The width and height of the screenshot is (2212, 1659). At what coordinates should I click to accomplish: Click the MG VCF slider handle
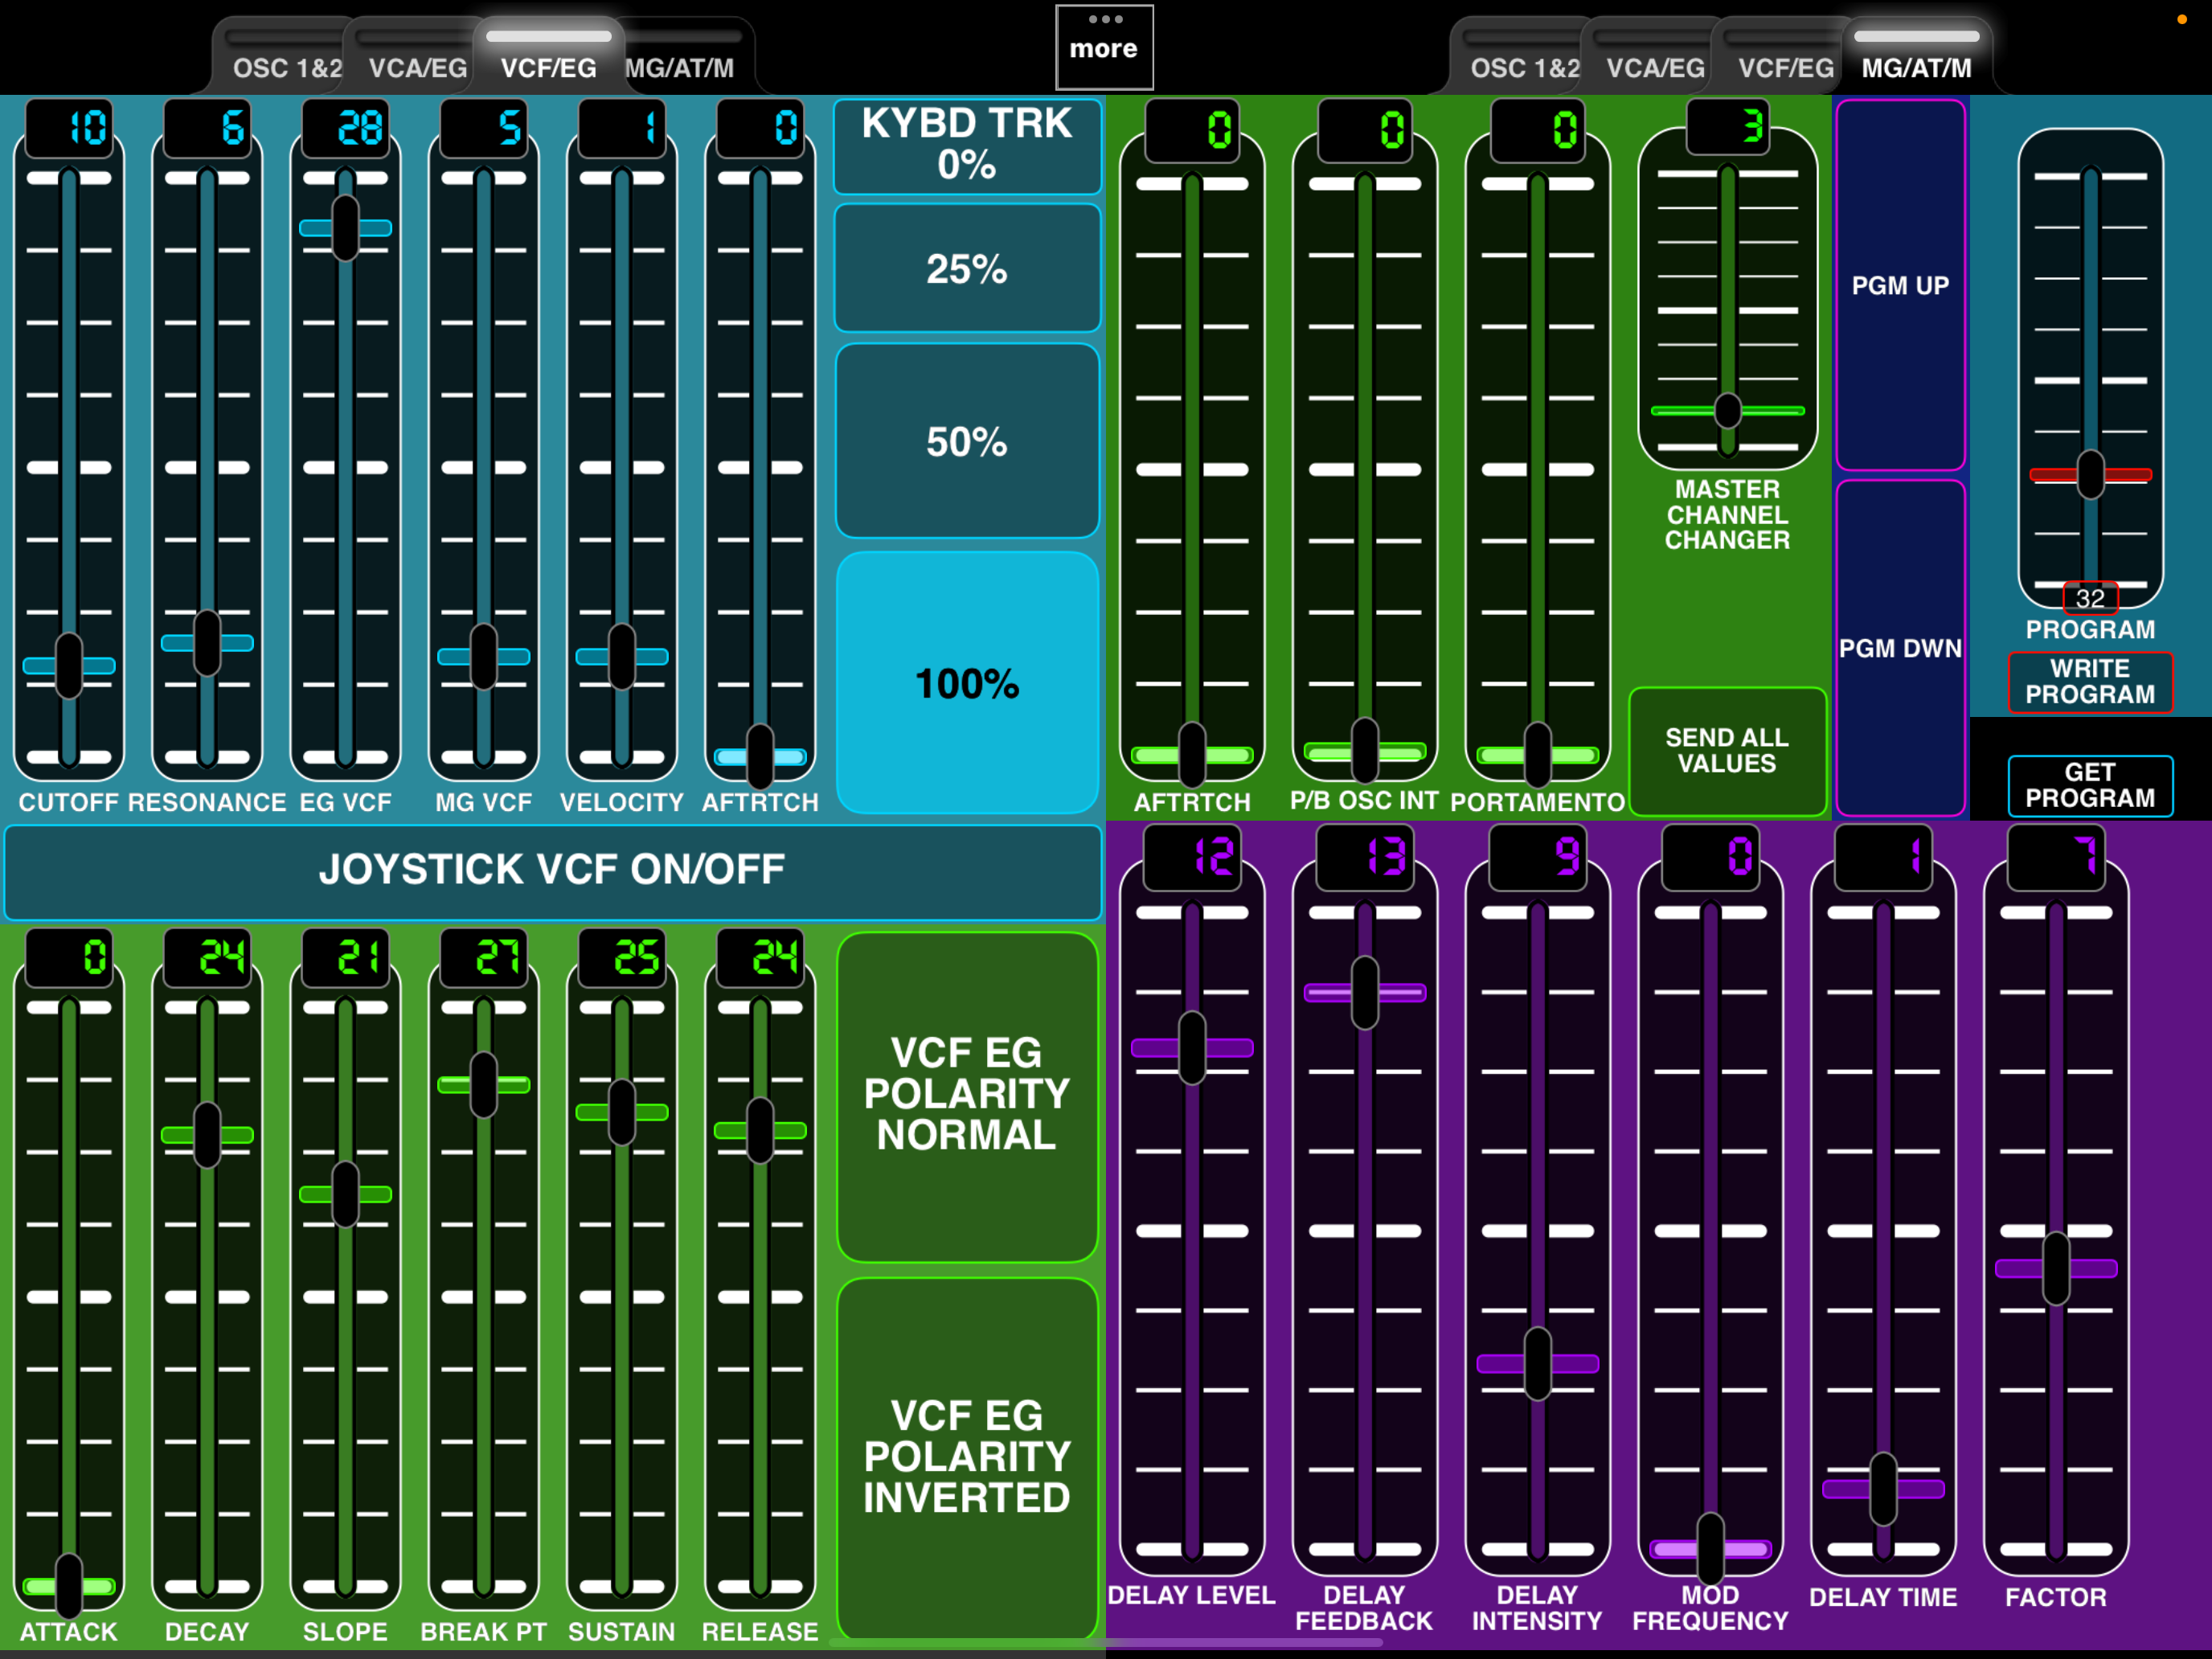tap(483, 657)
